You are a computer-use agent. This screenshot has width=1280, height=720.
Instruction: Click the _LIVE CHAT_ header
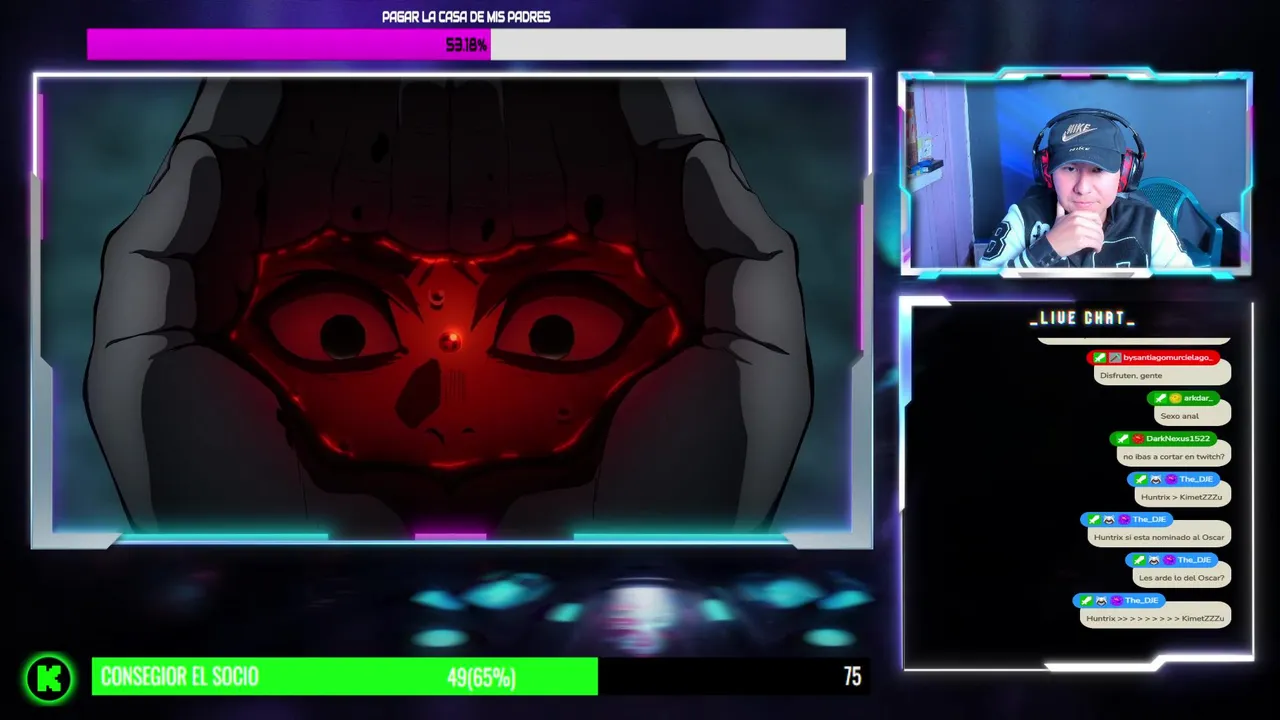click(x=1082, y=318)
